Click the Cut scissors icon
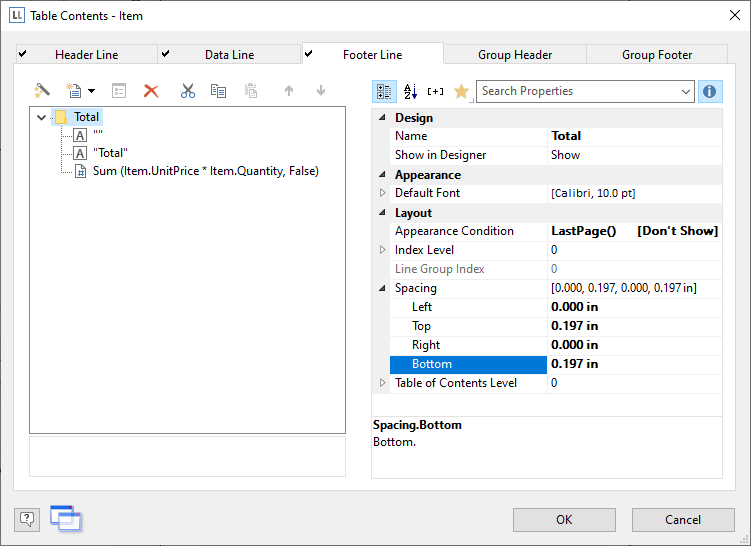 coord(187,91)
